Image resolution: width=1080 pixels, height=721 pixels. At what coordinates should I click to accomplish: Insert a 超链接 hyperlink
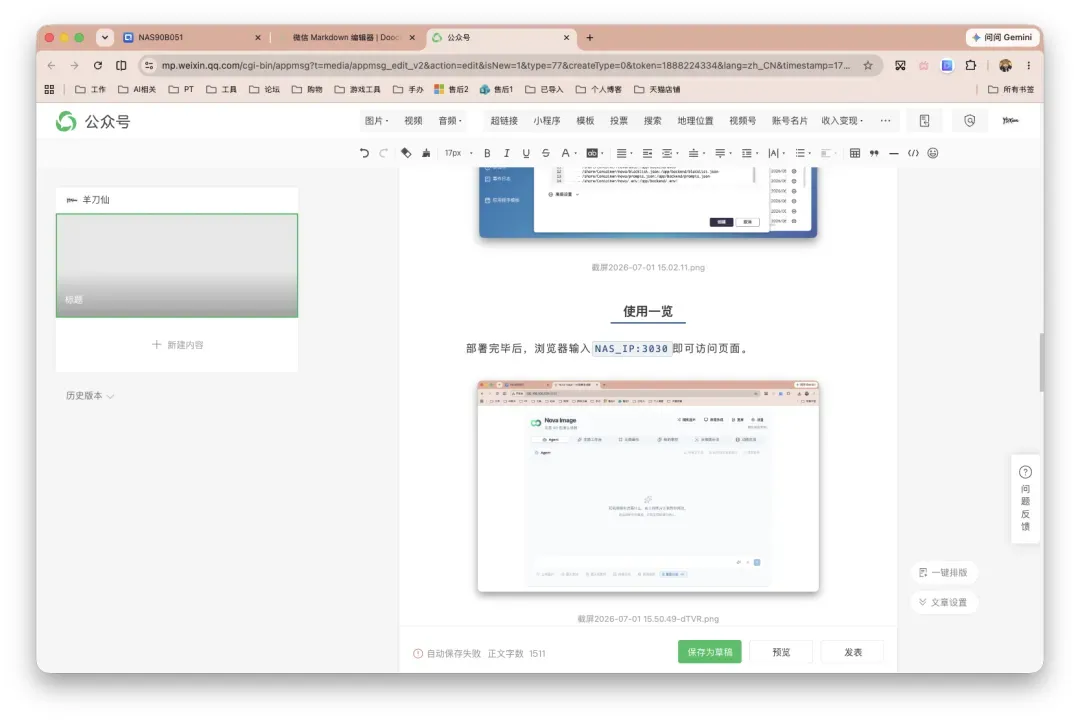point(504,121)
